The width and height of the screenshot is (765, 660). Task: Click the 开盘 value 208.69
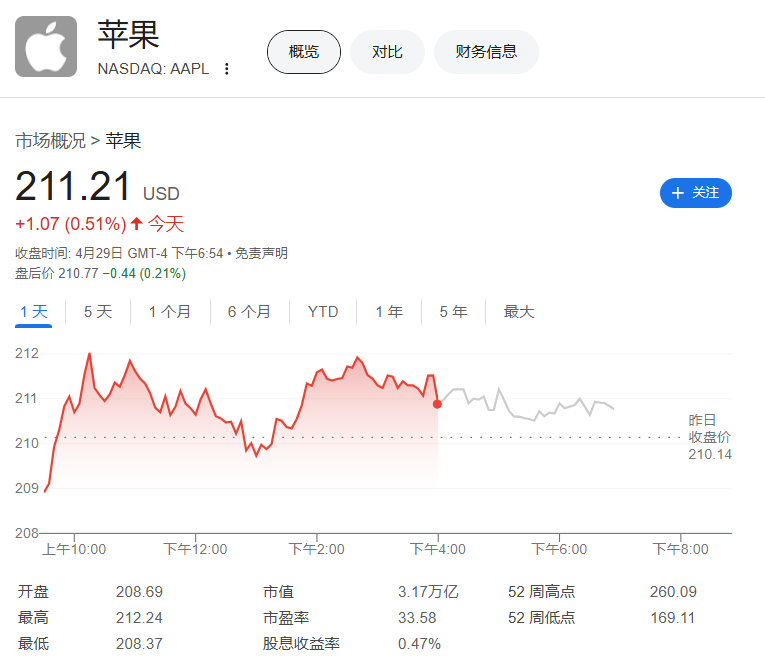point(139,592)
